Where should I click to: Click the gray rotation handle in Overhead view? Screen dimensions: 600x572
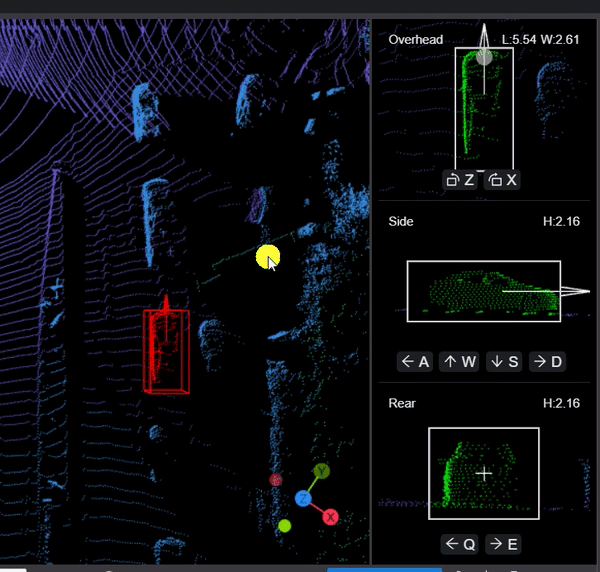click(x=484, y=57)
